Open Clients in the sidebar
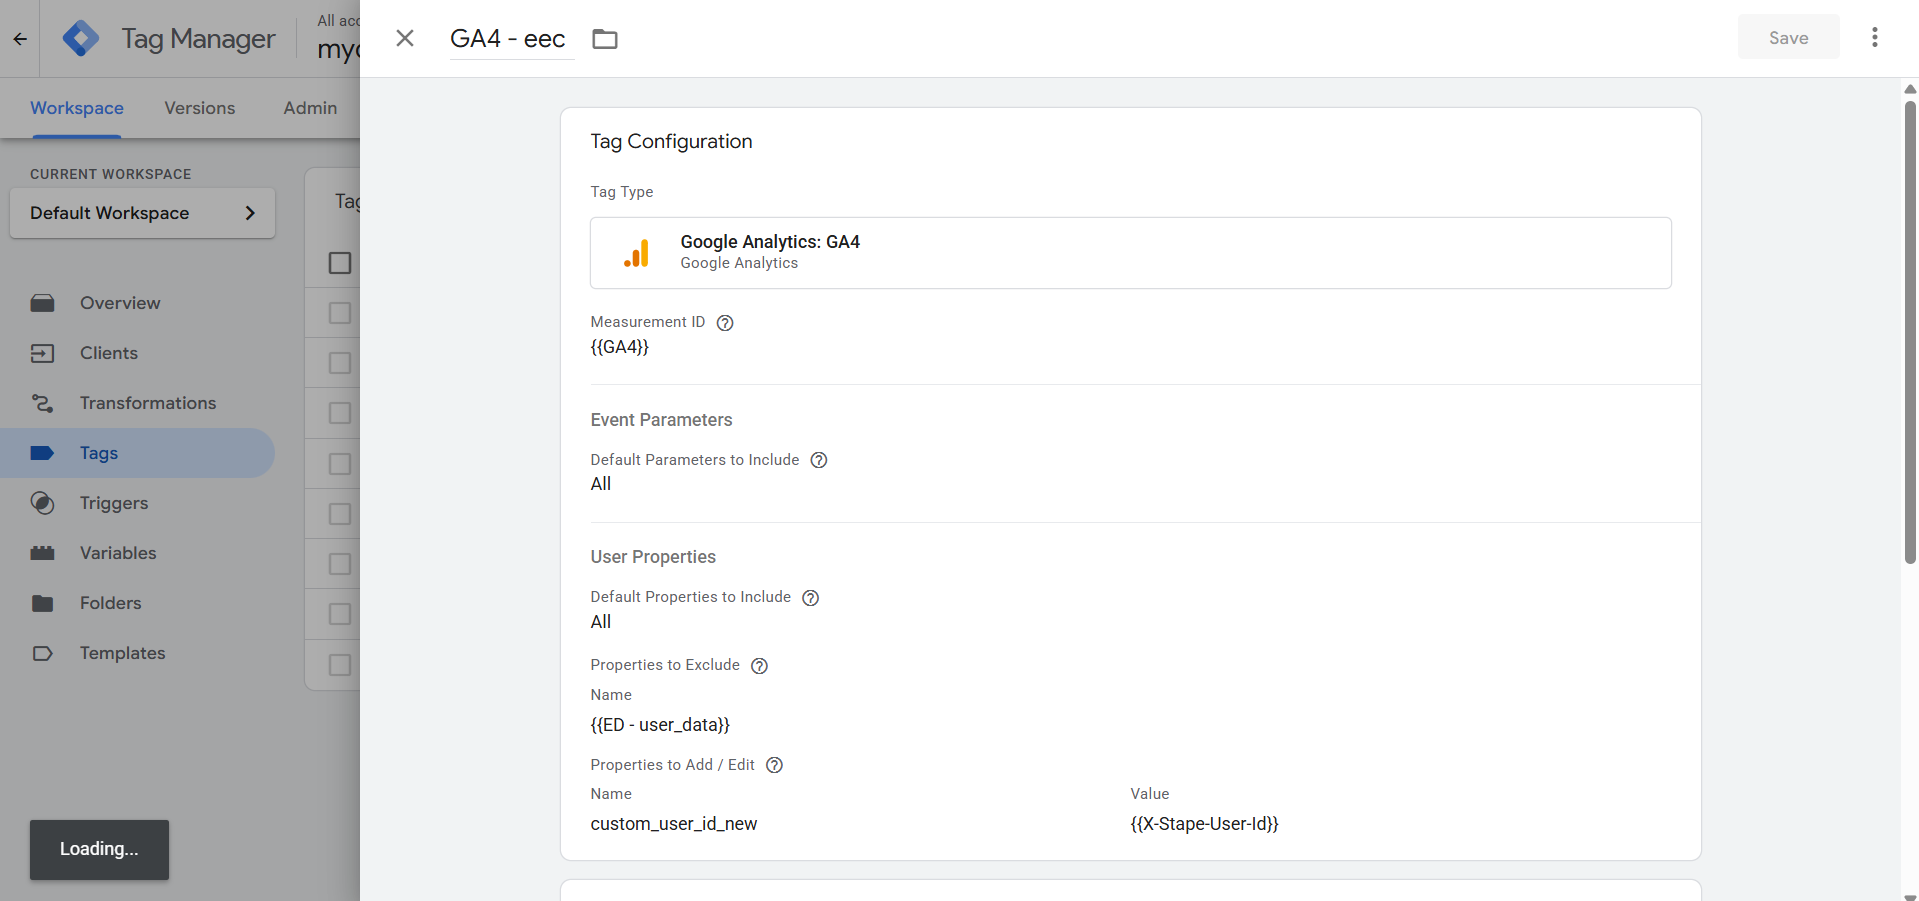Image resolution: width=1919 pixels, height=901 pixels. tap(109, 353)
